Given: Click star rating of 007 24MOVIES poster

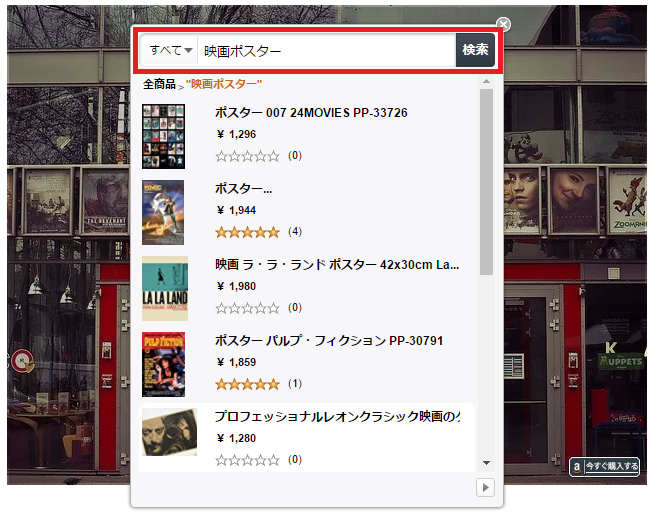Looking at the screenshot, I should coord(247,156).
